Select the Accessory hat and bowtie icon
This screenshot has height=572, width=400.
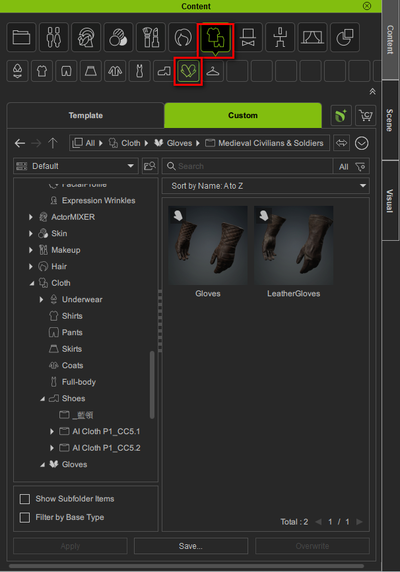248,37
